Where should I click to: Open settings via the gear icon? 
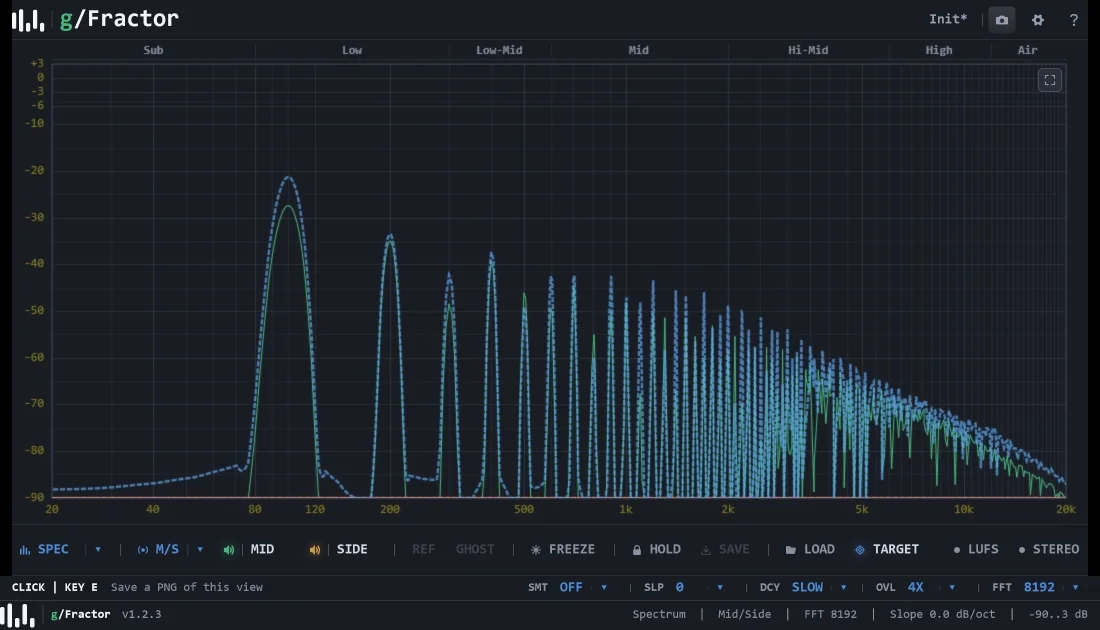(1038, 20)
